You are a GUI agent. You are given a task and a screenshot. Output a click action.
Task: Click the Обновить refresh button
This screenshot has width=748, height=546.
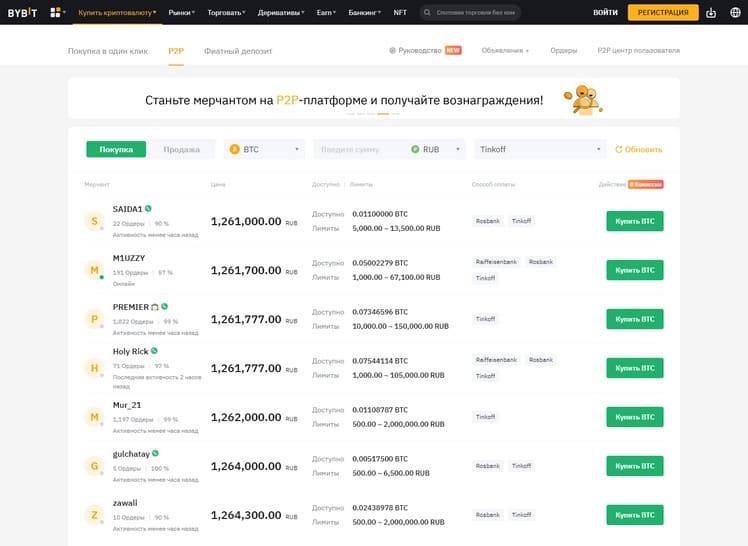[639, 149]
